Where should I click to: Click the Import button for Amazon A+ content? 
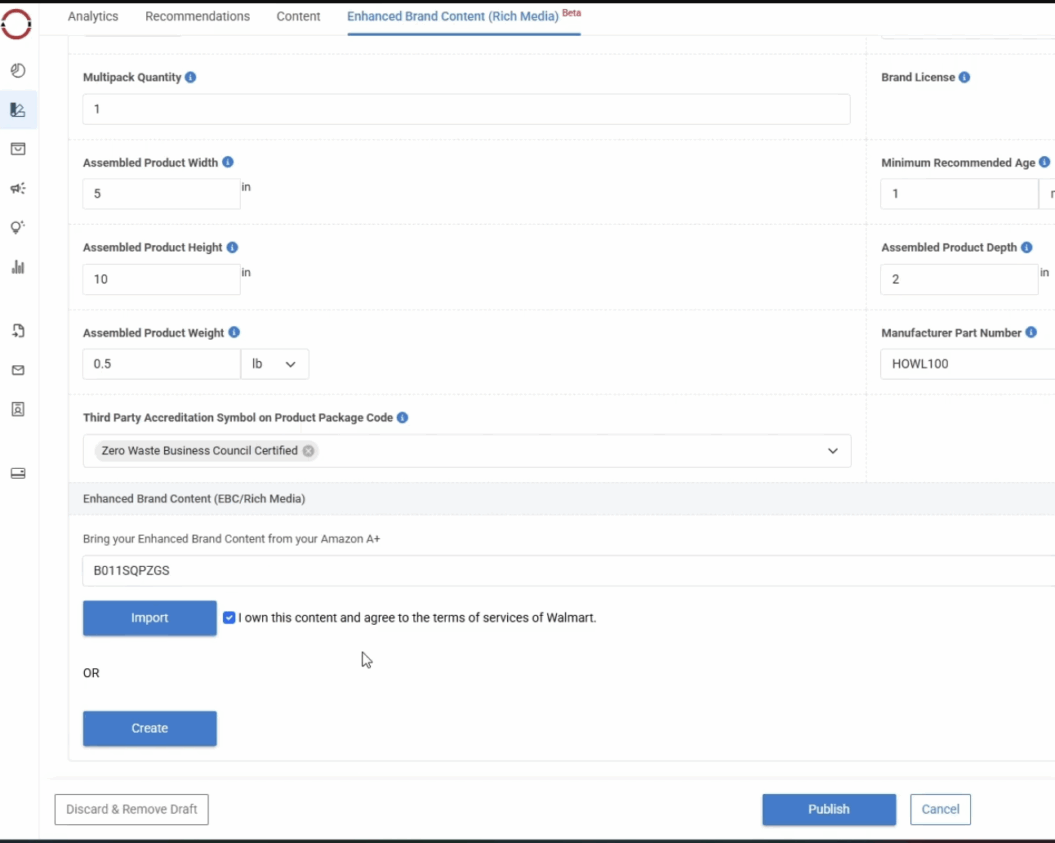[149, 618]
